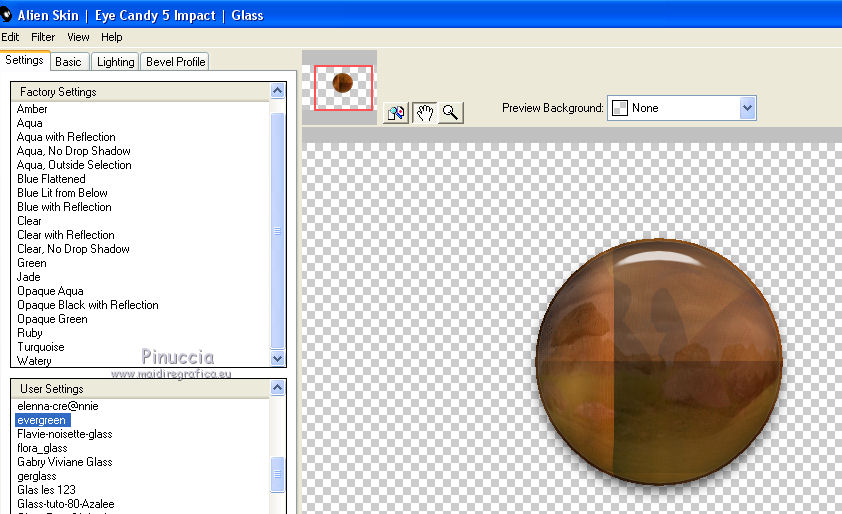Switch to the Bevel Profile tab

coord(176,62)
